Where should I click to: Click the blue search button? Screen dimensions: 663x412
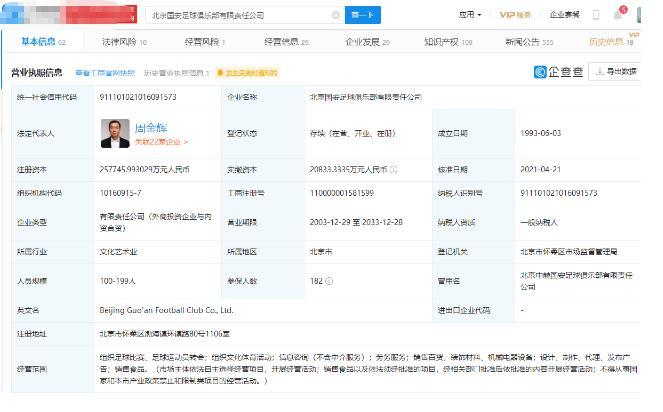[362, 15]
